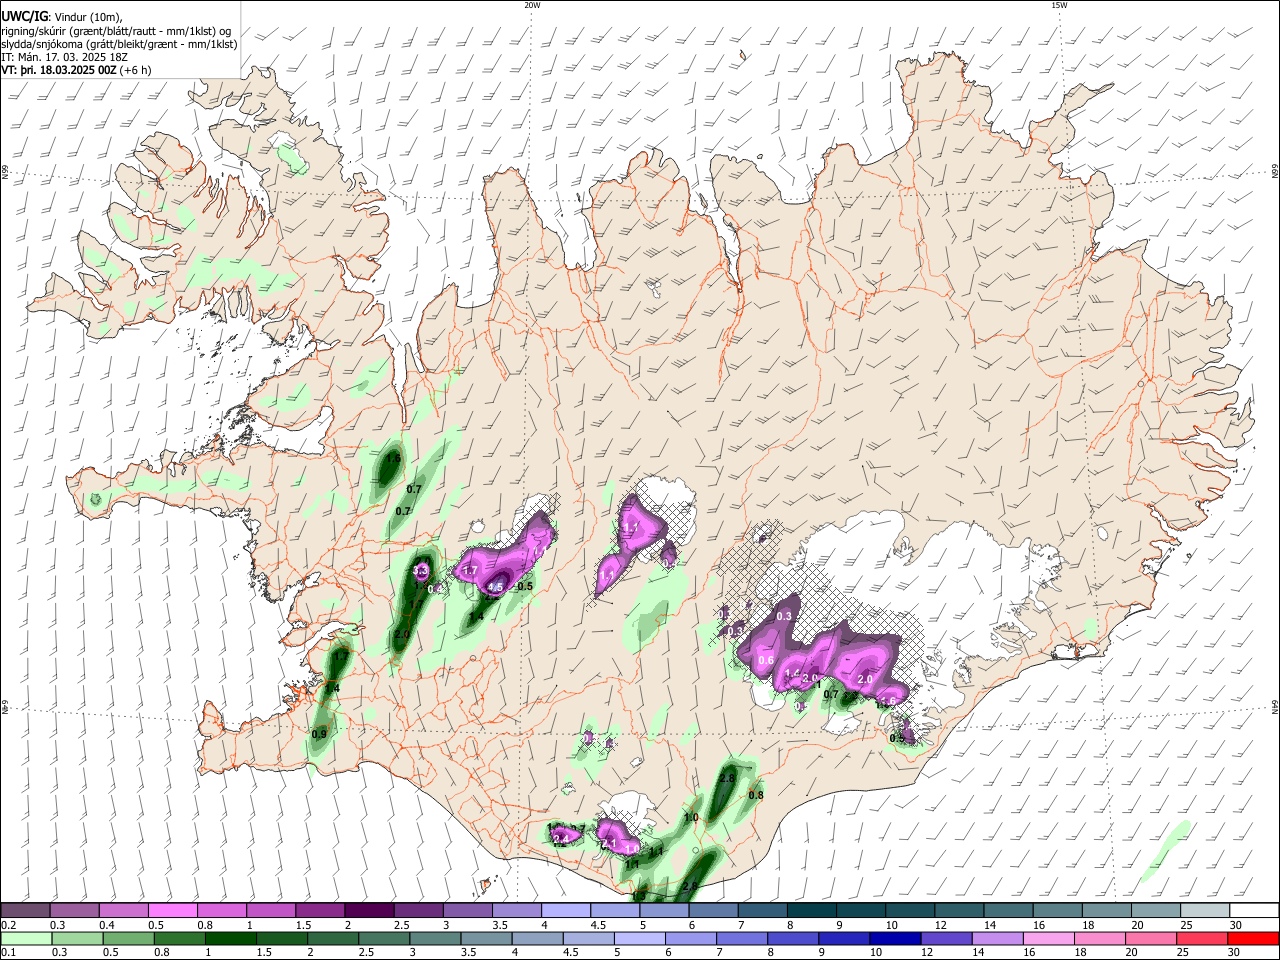Click the '0.1' label under the lower legend
The image size is (1280, 960).
tap(7, 954)
